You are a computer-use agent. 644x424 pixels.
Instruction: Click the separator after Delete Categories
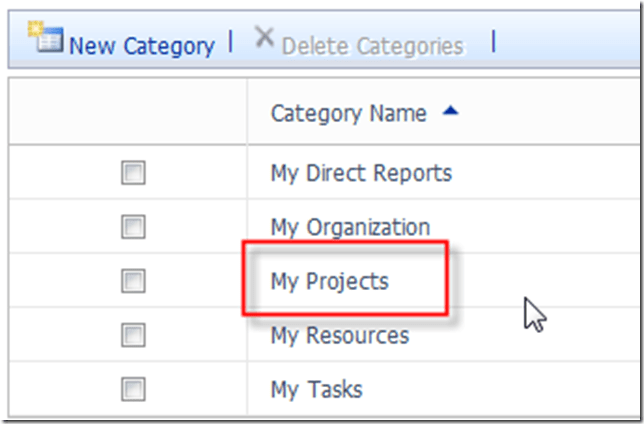(493, 42)
